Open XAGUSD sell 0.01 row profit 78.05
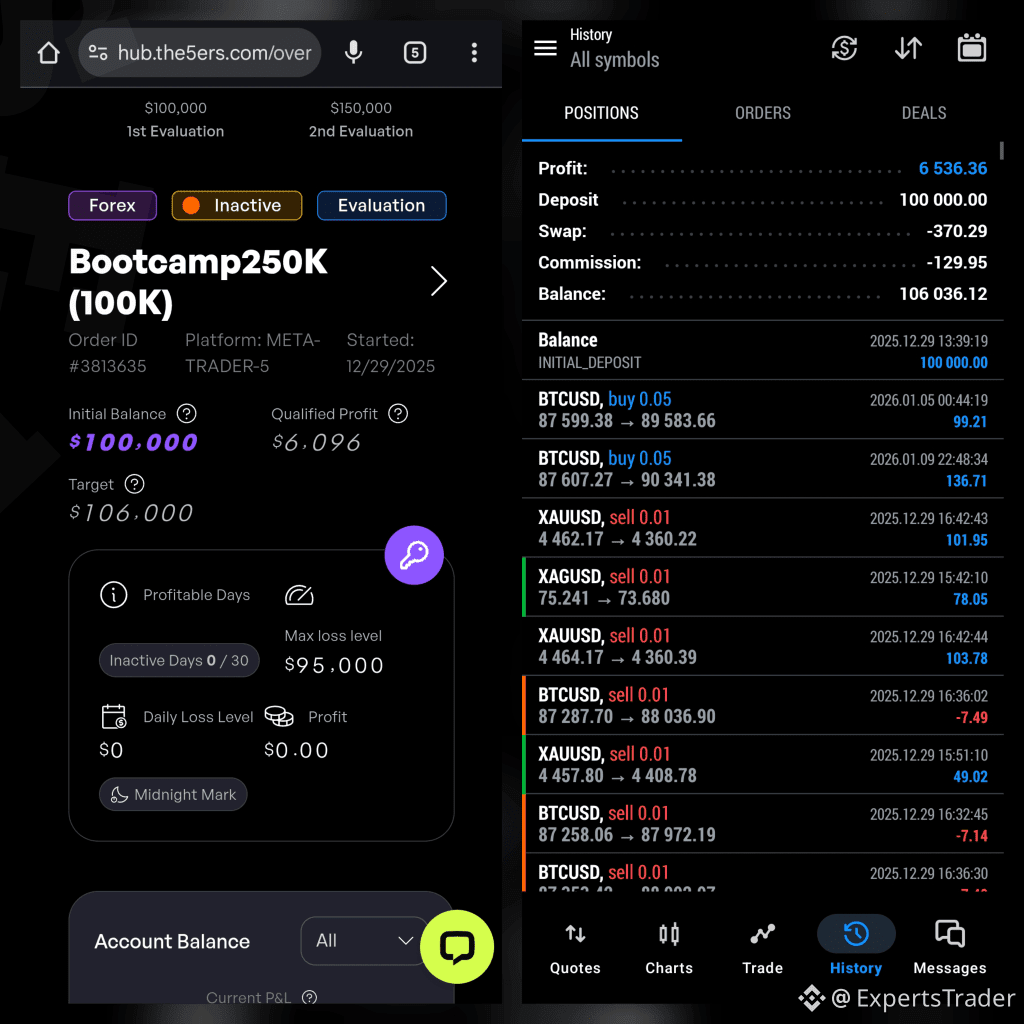Screen dimensions: 1024x1024 (x=763, y=587)
